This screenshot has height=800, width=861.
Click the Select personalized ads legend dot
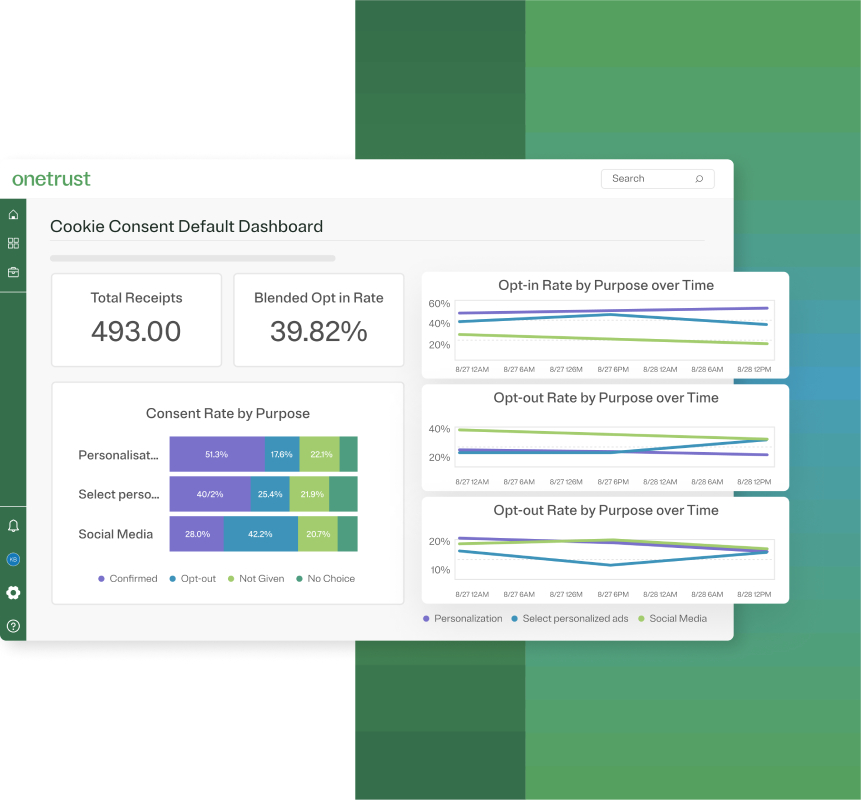515,619
